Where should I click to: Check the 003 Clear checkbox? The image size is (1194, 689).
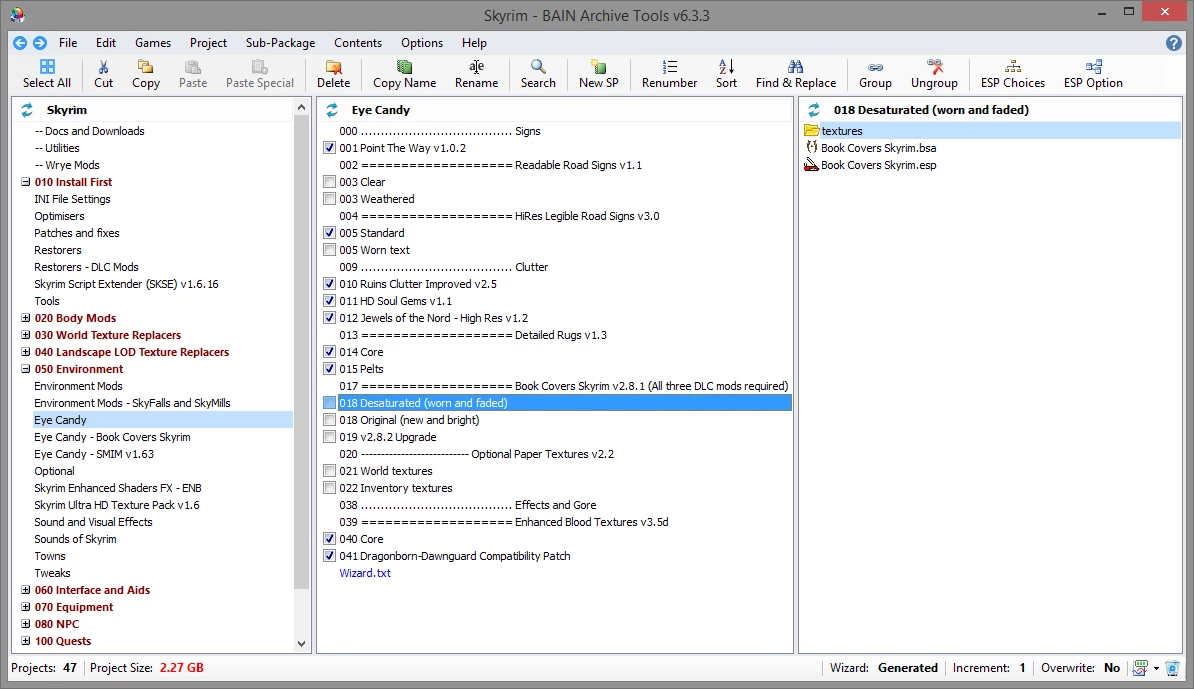coord(329,182)
